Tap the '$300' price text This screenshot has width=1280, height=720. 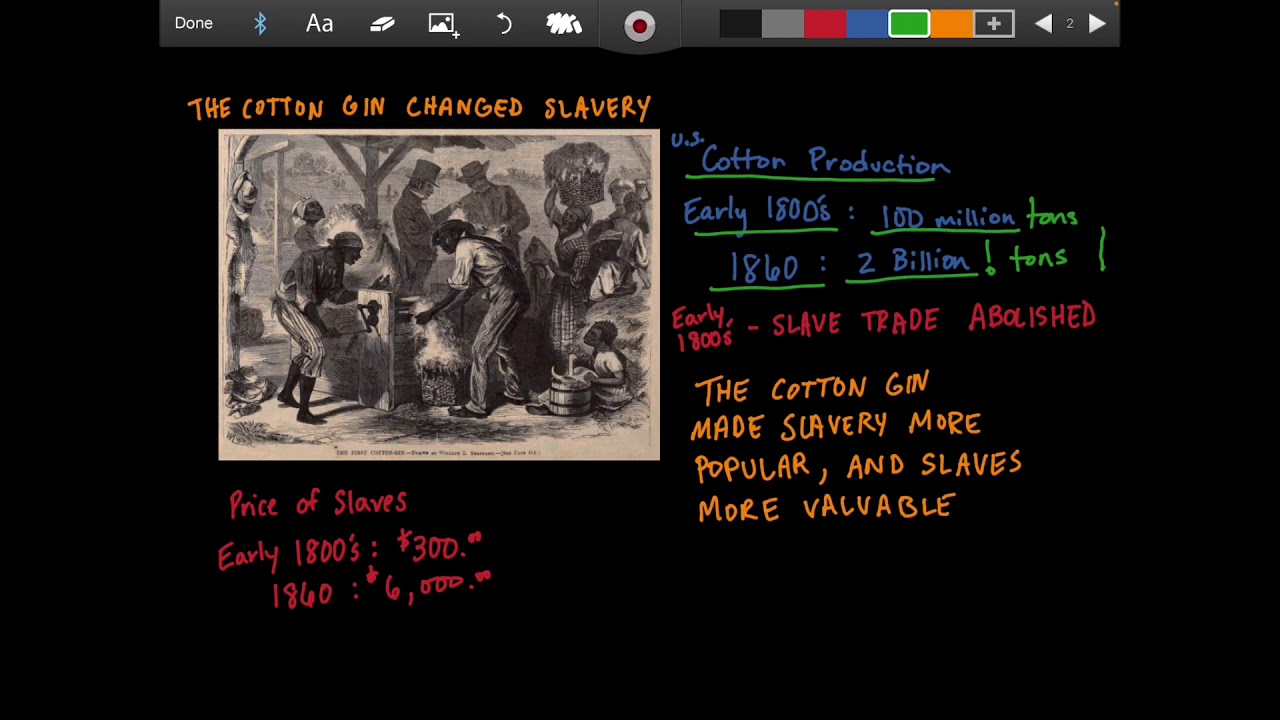pyautogui.click(x=440, y=546)
